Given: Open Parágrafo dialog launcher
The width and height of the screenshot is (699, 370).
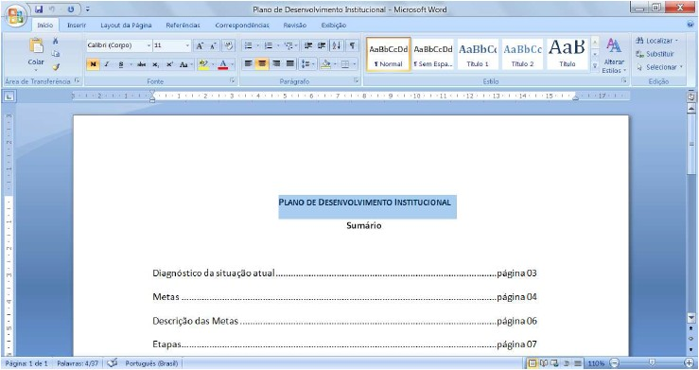Looking at the screenshot, I should (x=356, y=81).
